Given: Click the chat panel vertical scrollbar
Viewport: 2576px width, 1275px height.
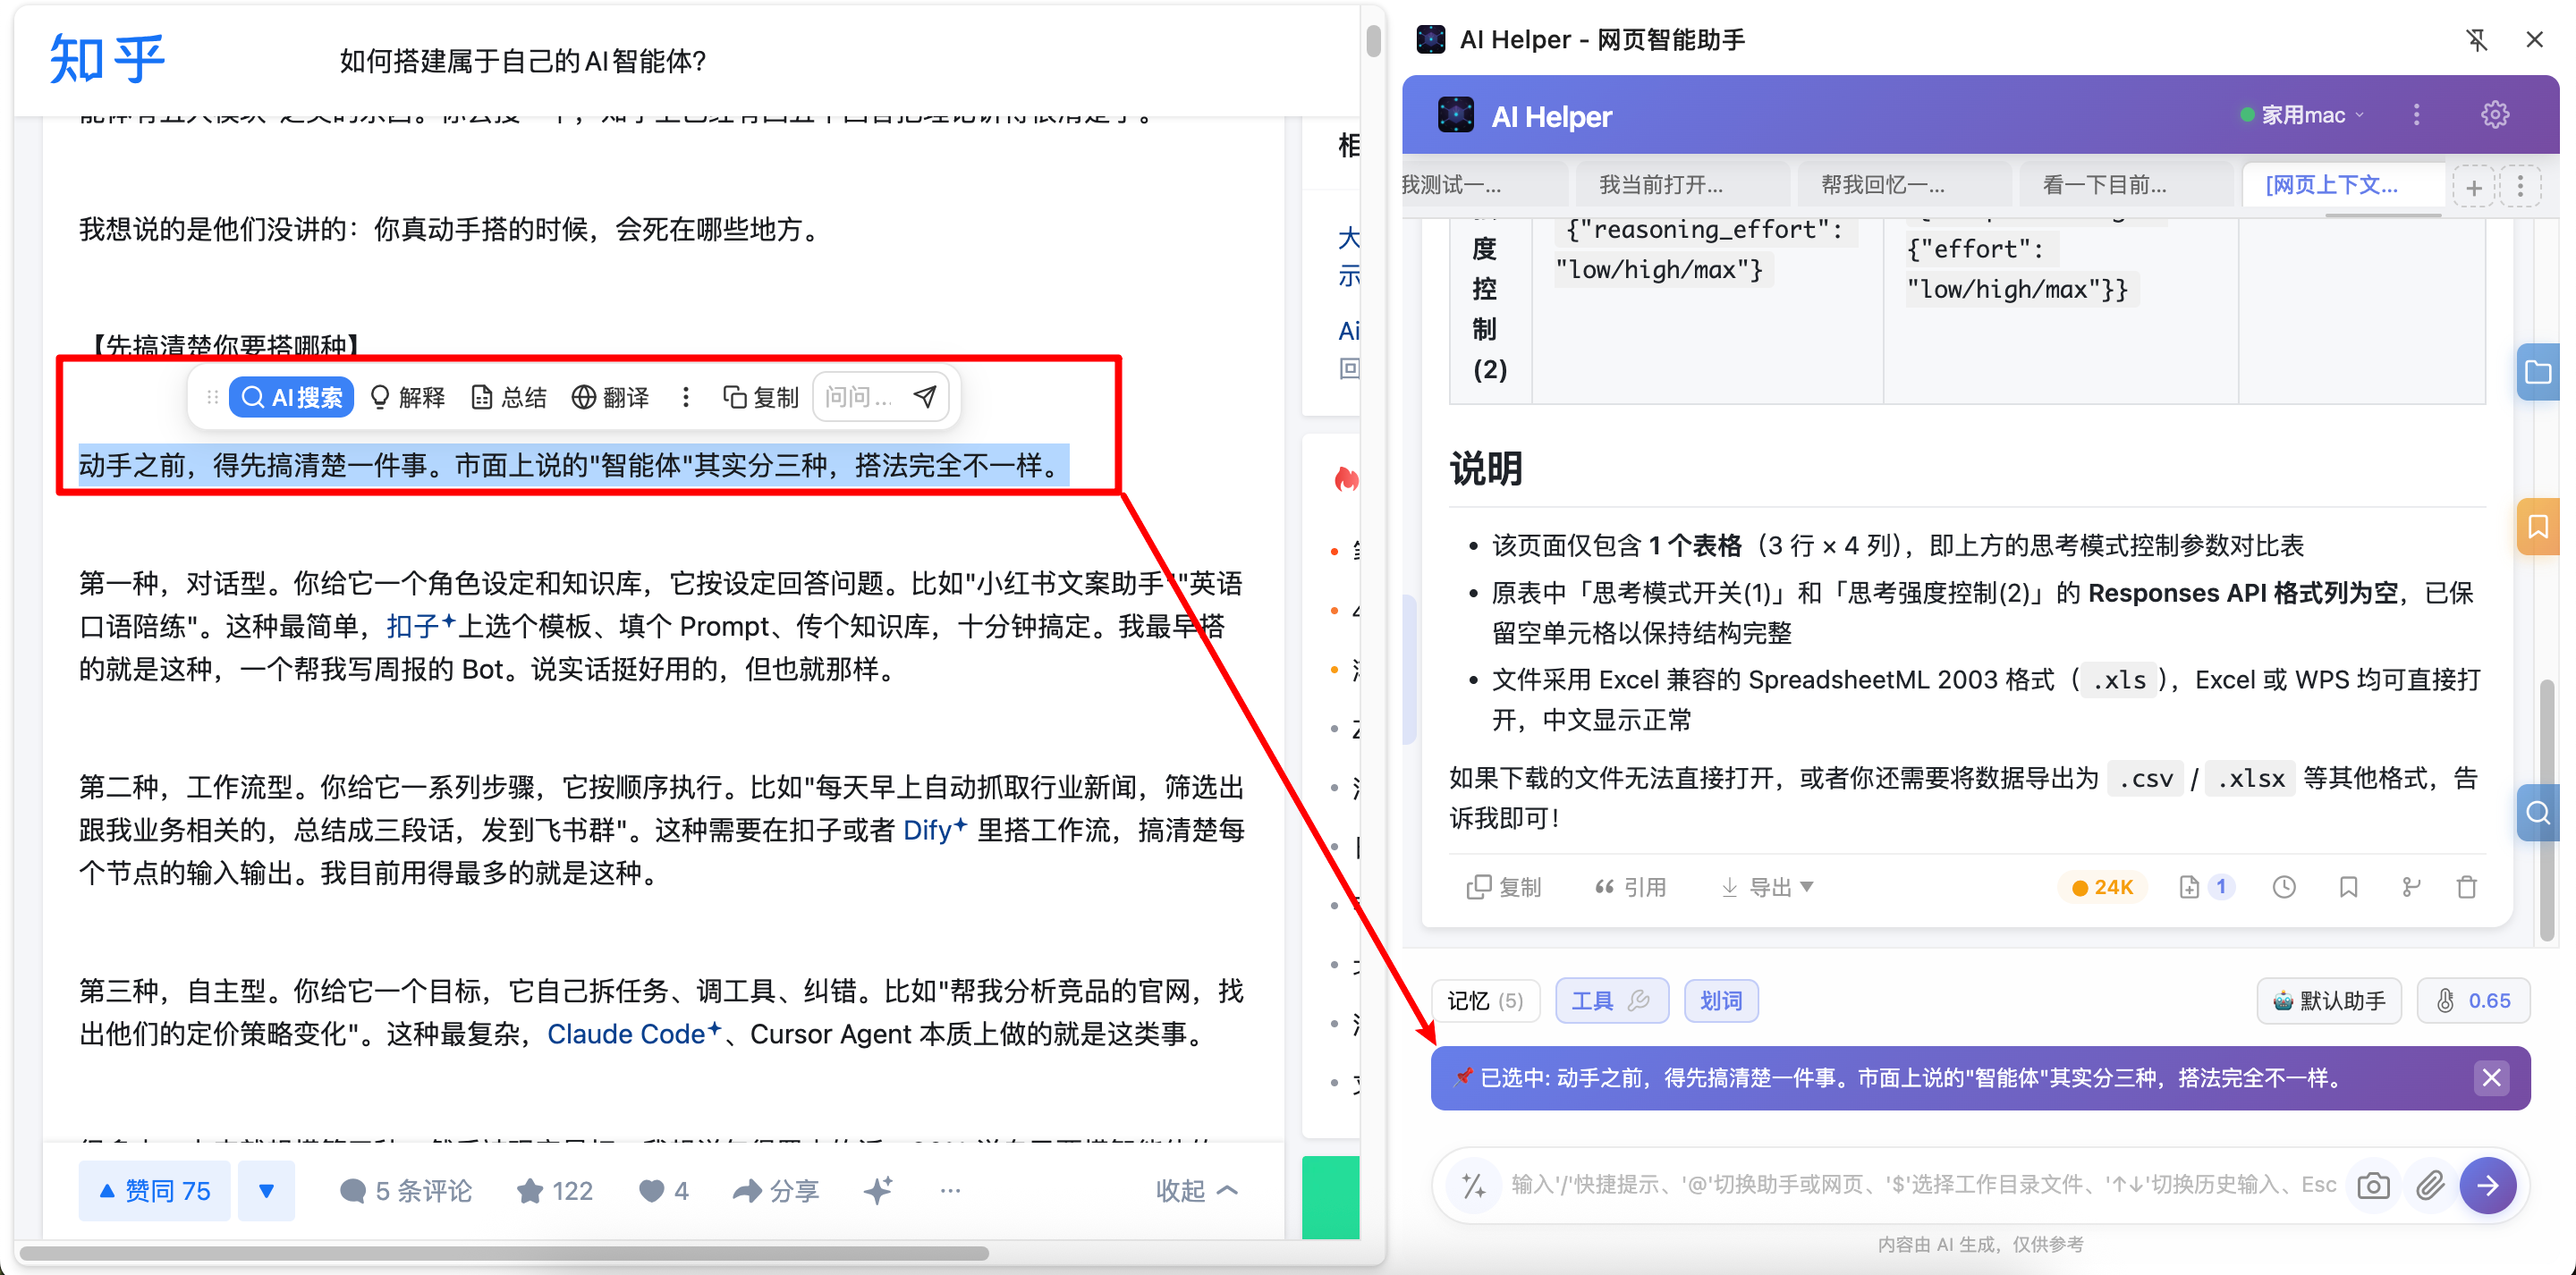Looking at the screenshot, I should 2546,810.
